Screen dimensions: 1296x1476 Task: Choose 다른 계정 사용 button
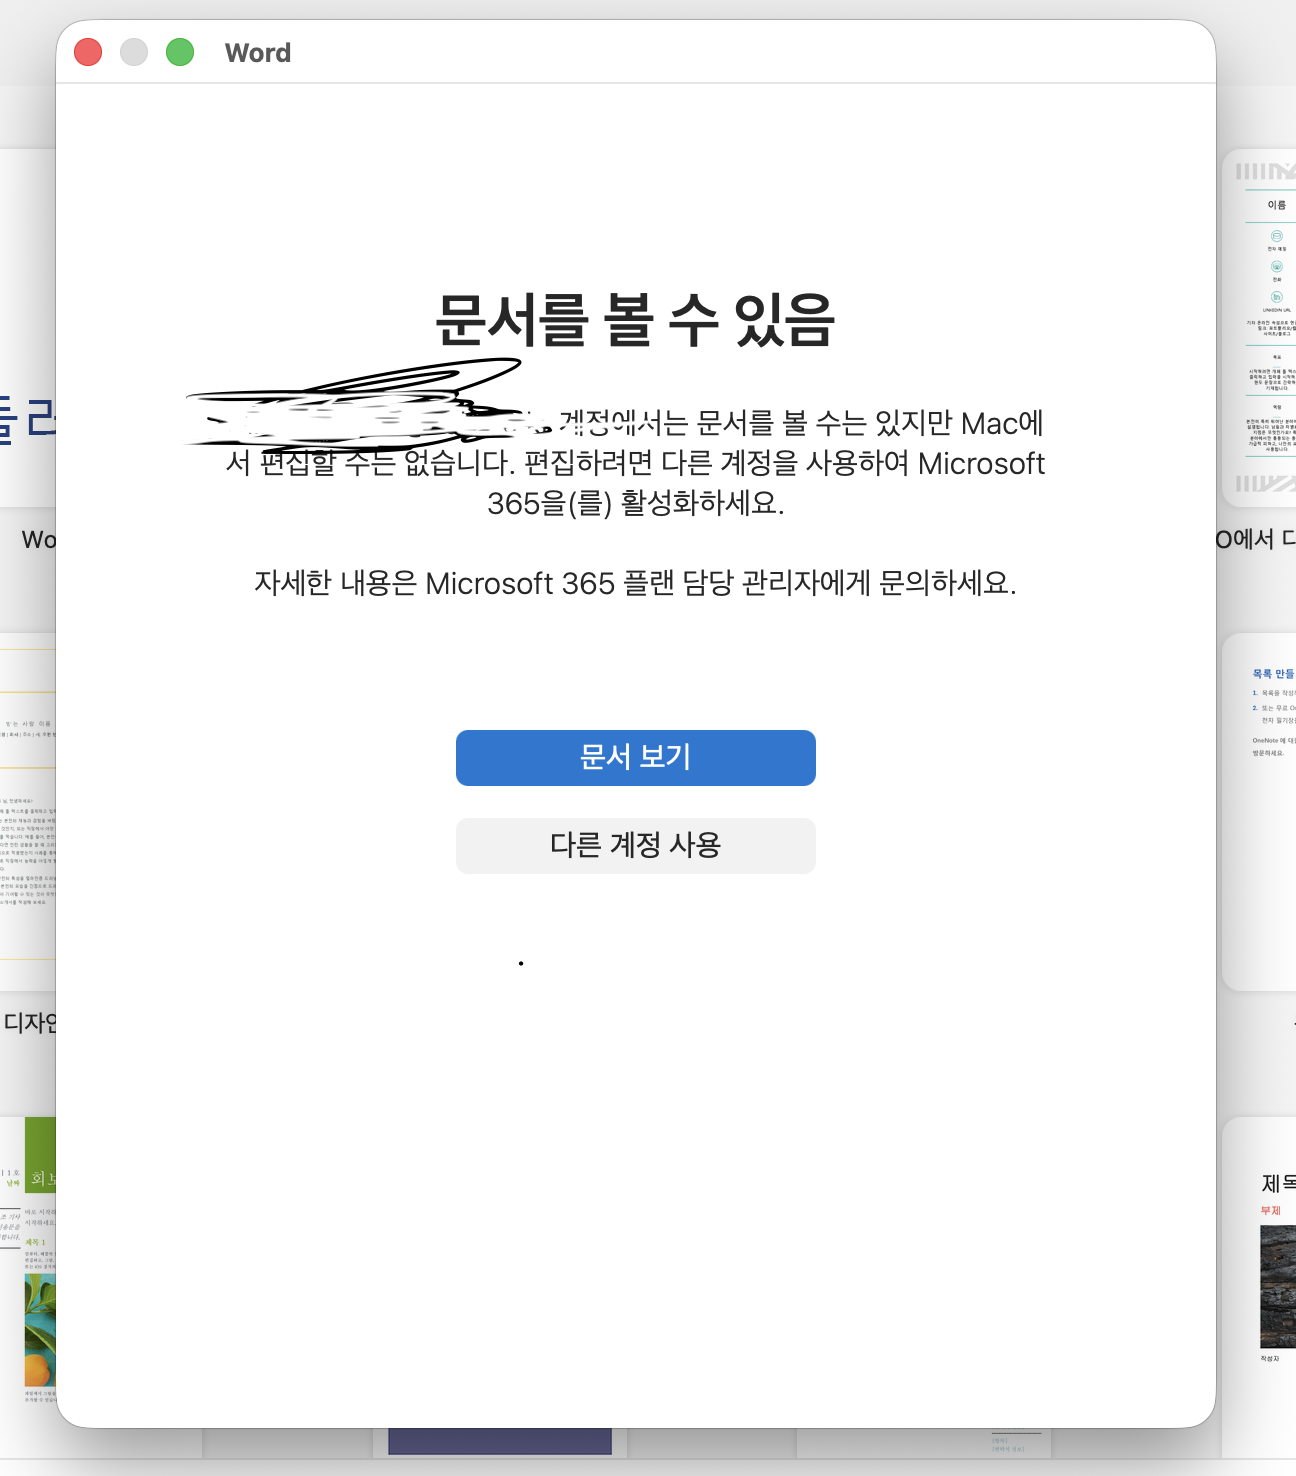[635, 845]
